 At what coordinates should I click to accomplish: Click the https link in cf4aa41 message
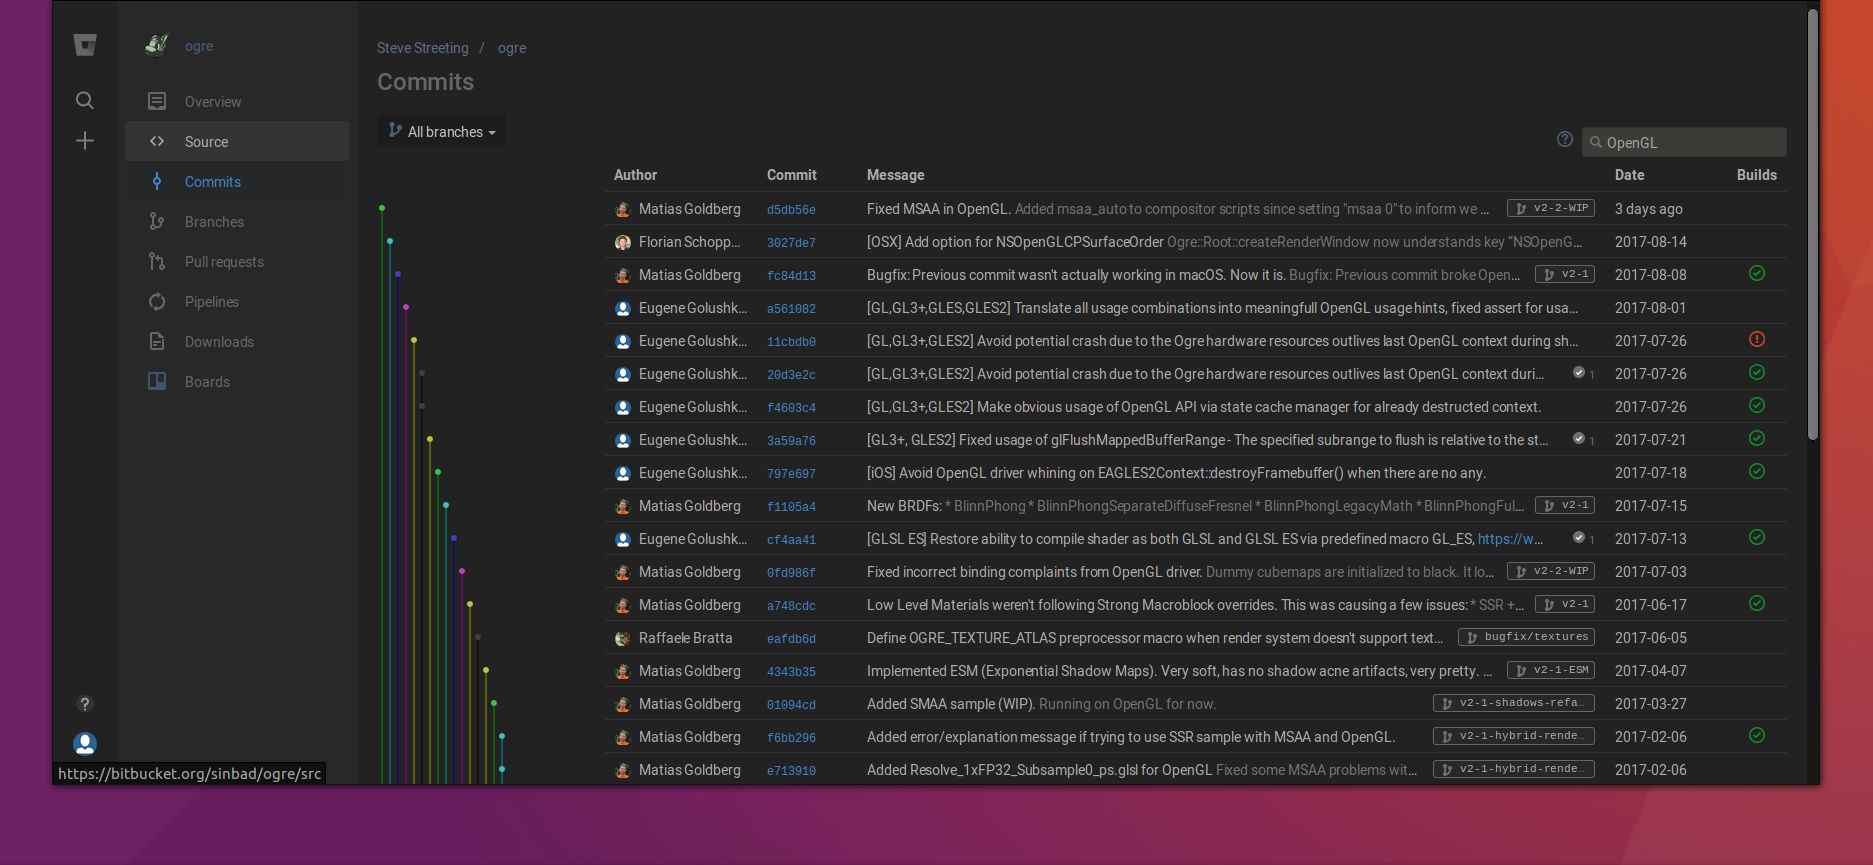tap(1510, 539)
